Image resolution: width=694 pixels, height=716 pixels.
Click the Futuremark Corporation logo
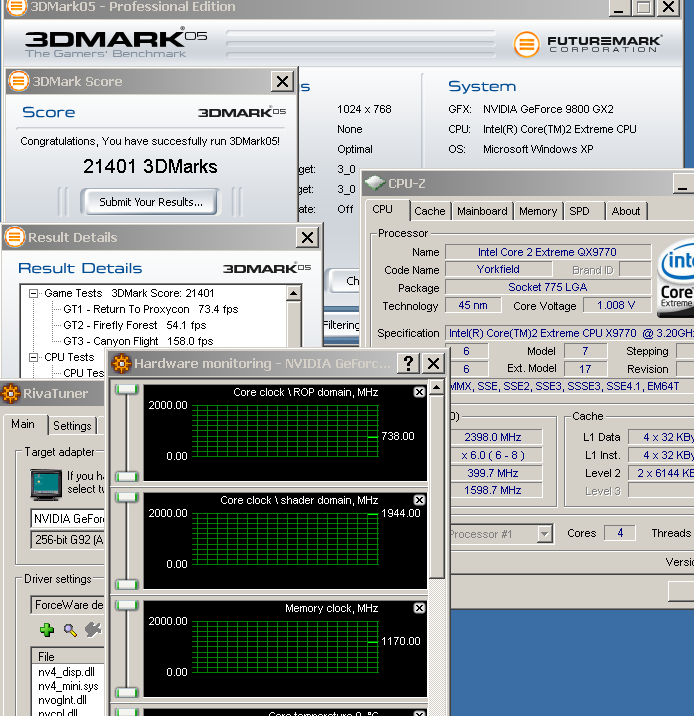(588, 44)
